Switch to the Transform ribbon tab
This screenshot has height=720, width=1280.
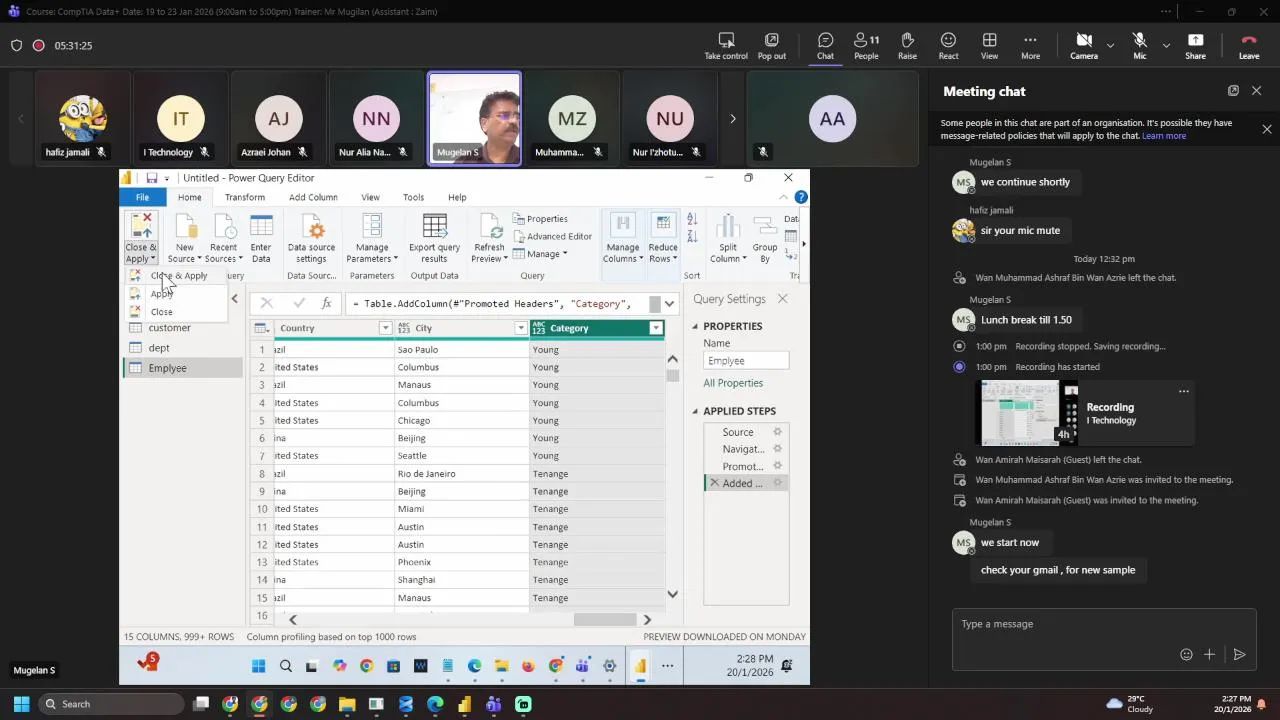(x=245, y=197)
